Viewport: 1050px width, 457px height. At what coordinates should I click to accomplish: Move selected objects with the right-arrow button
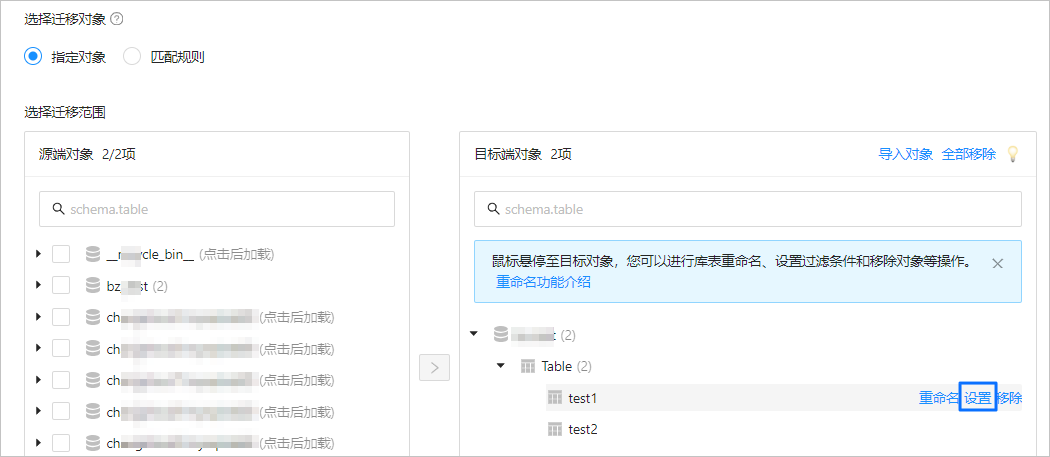click(435, 367)
